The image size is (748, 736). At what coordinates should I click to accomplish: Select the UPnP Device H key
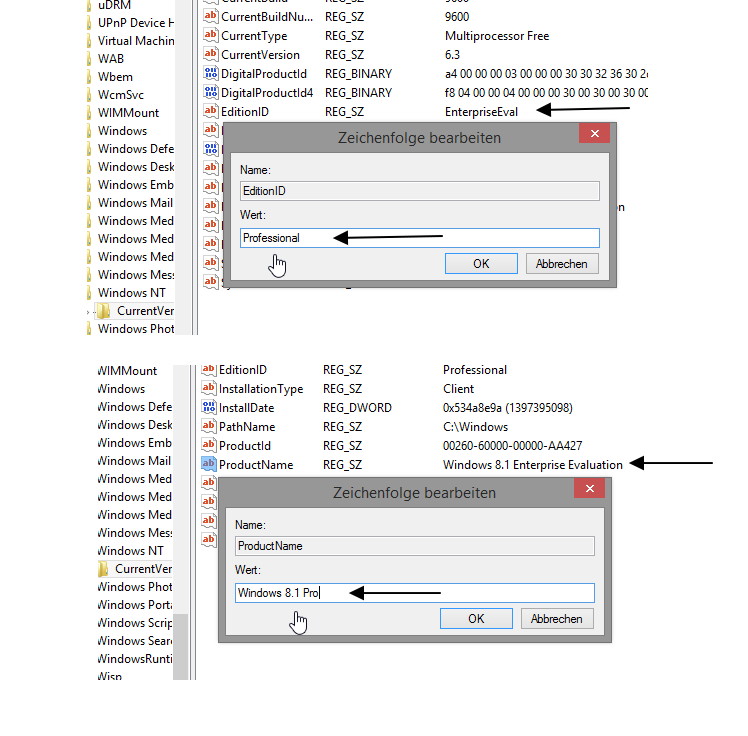136,23
